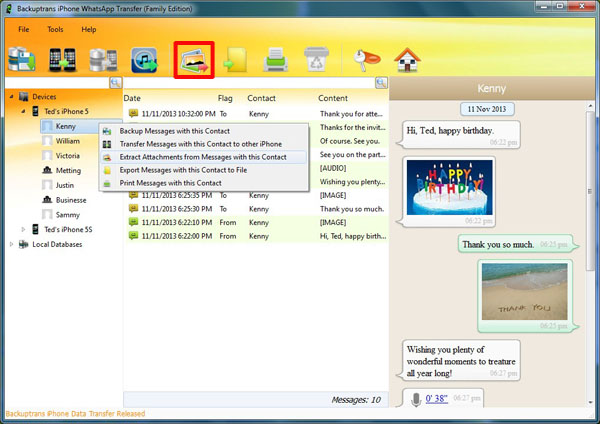The width and height of the screenshot is (600, 424).
Task: Select the 6:22:10 PM [IMAGE] message row
Action: pyautogui.click(x=256, y=222)
